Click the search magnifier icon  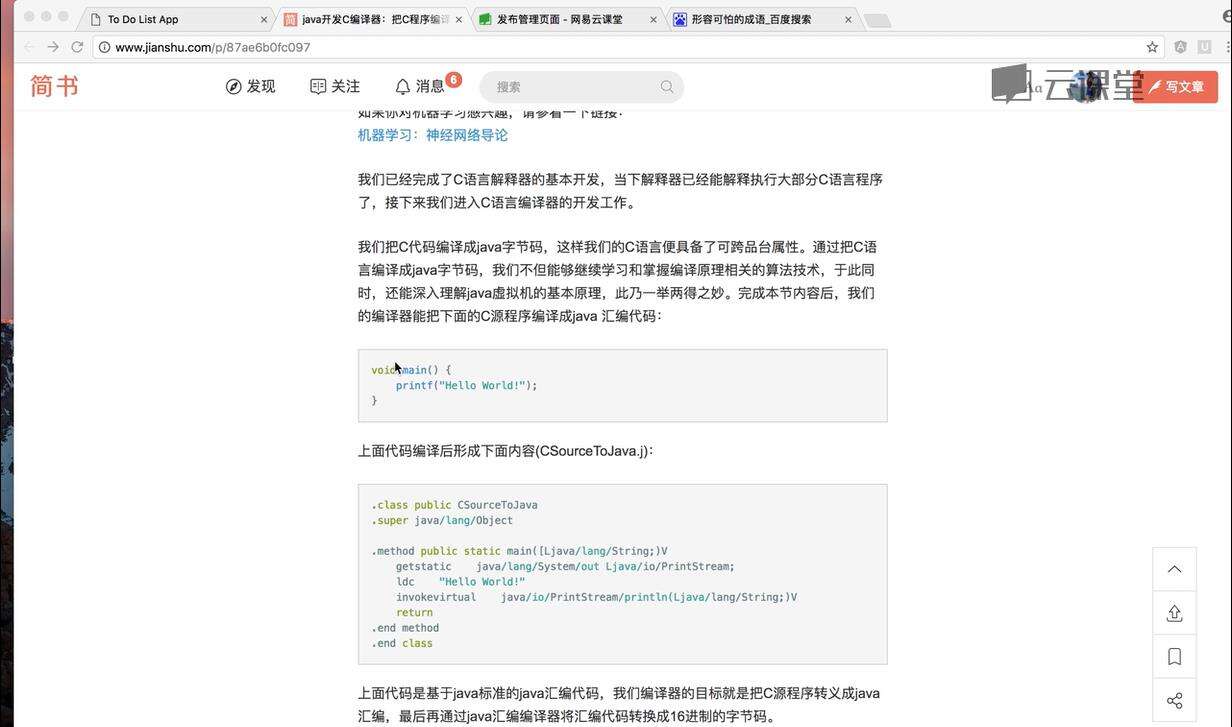click(667, 87)
